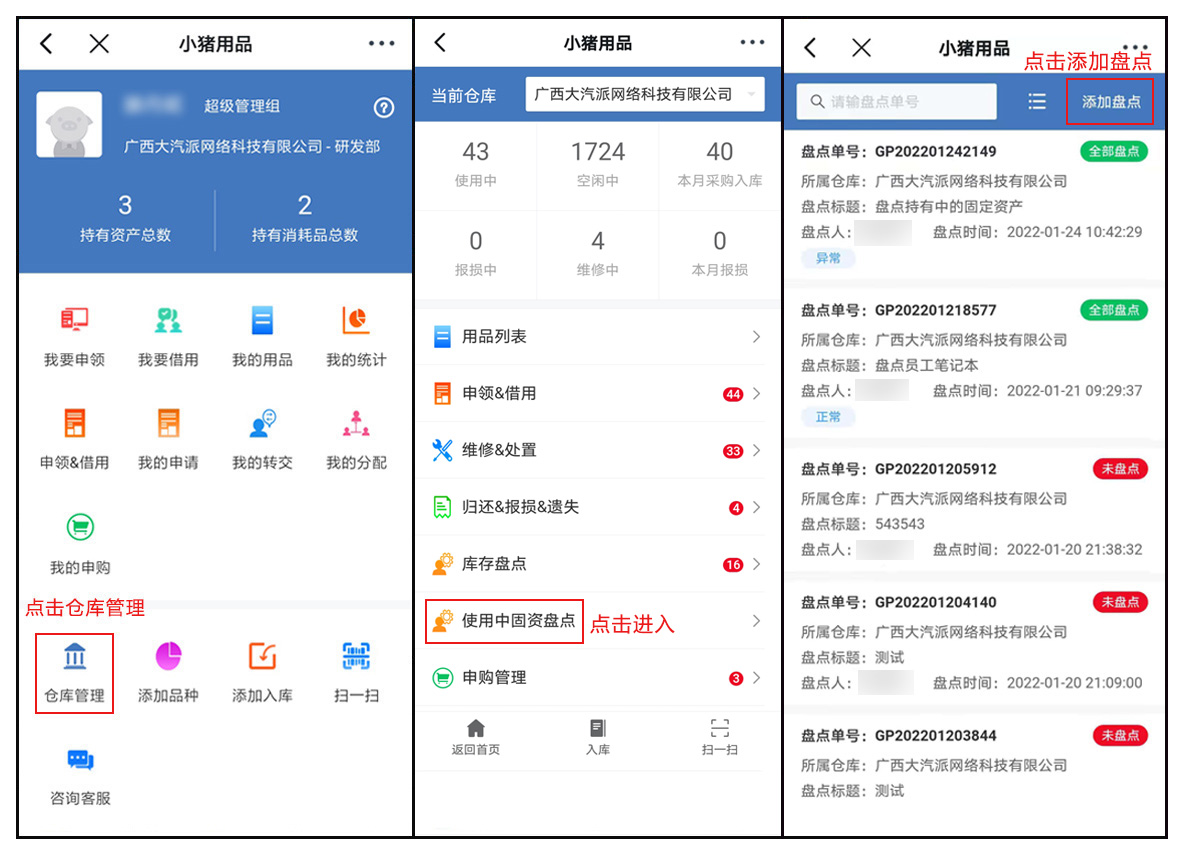Expand 库存盘点 via its chevron
This screenshot has width=1194, height=860.
click(x=756, y=564)
